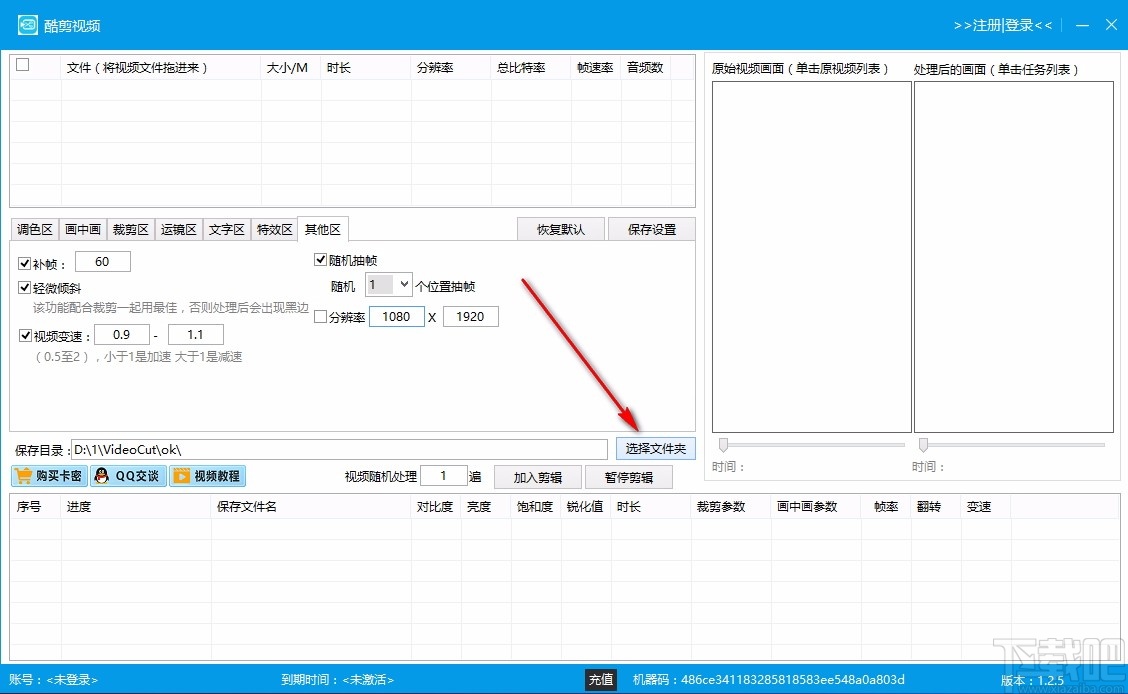Click the 总比特率 column header
The width and height of the screenshot is (1128, 694).
[x=531, y=68]
